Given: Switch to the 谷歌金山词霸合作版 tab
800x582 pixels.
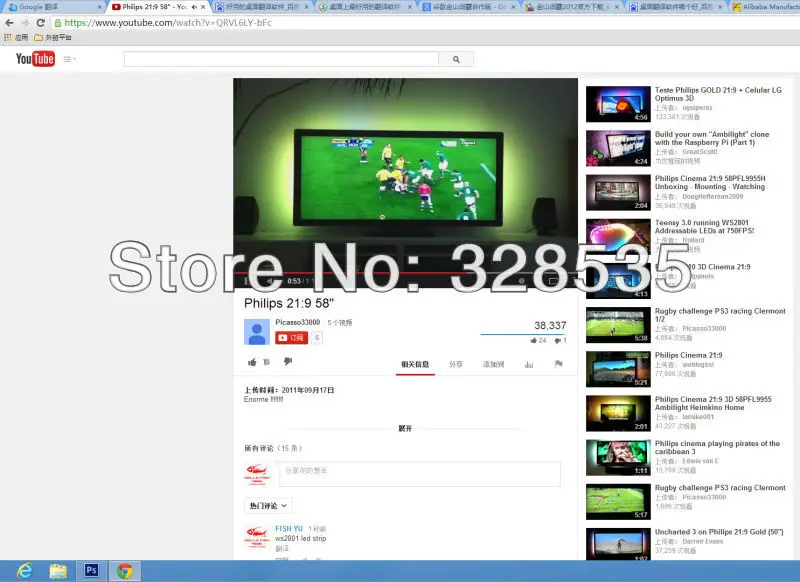Looking at the screenshot, I should point(468,7).
